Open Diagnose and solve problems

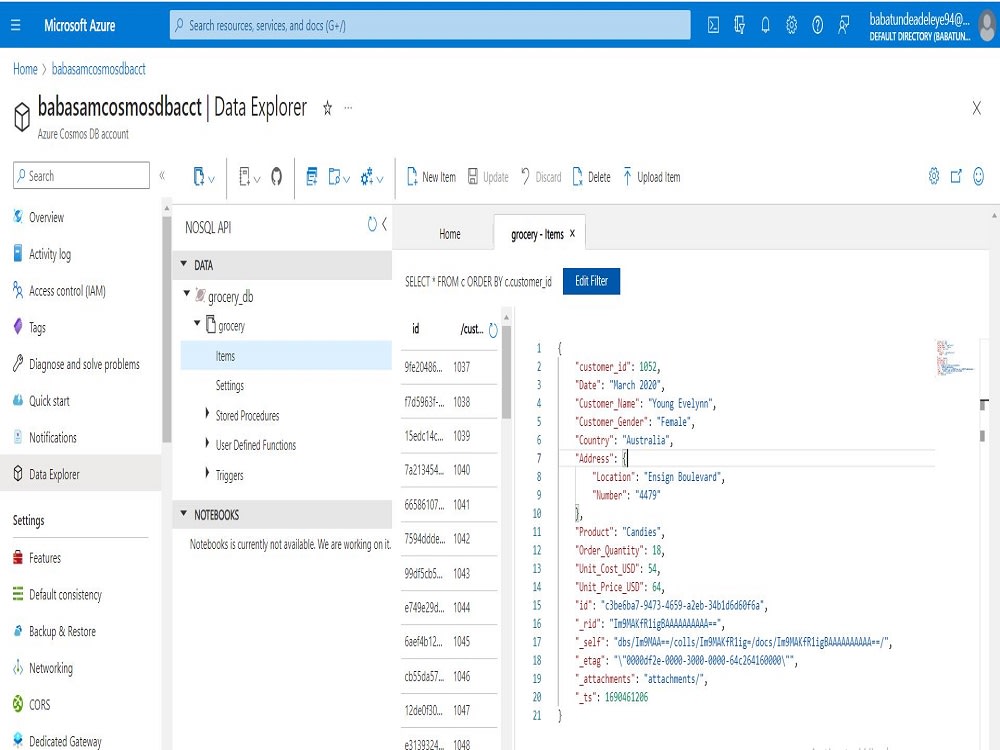pyautogui.click(x=84, y=364)
